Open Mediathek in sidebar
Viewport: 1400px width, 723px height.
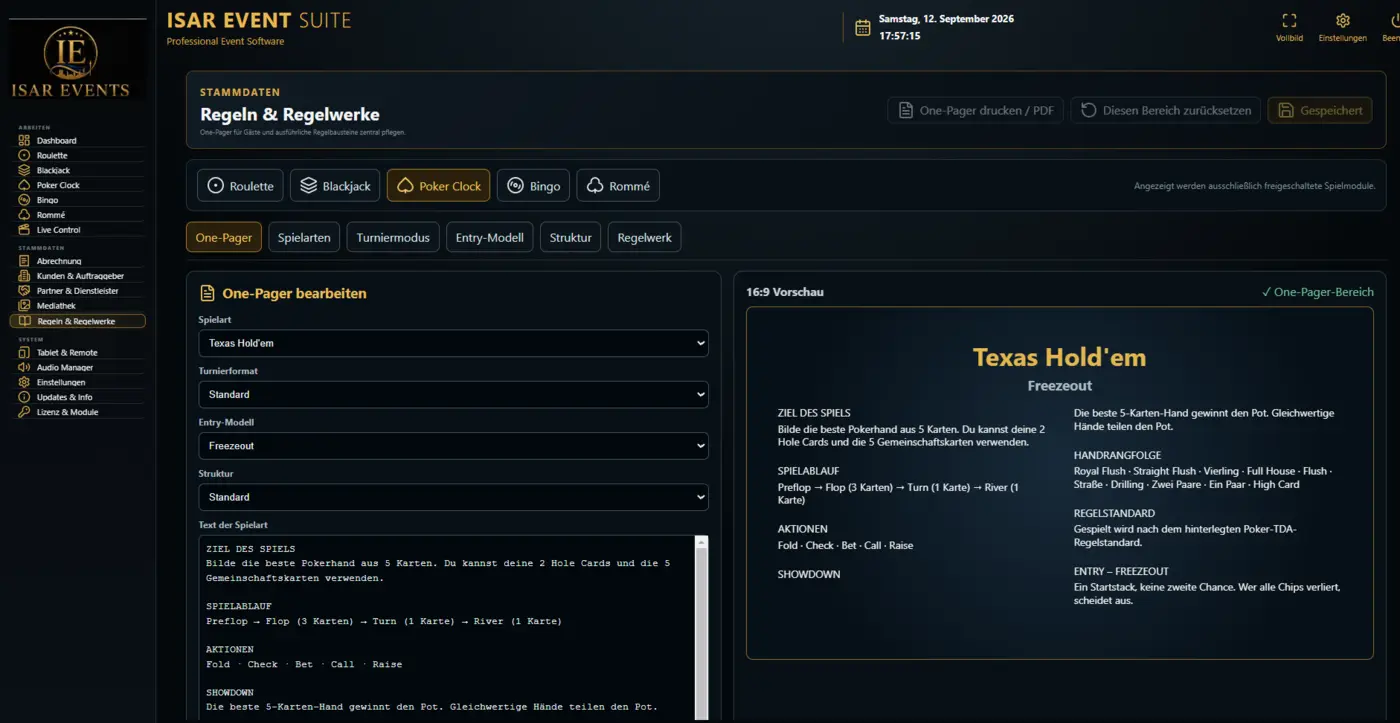tap(78, 306)
